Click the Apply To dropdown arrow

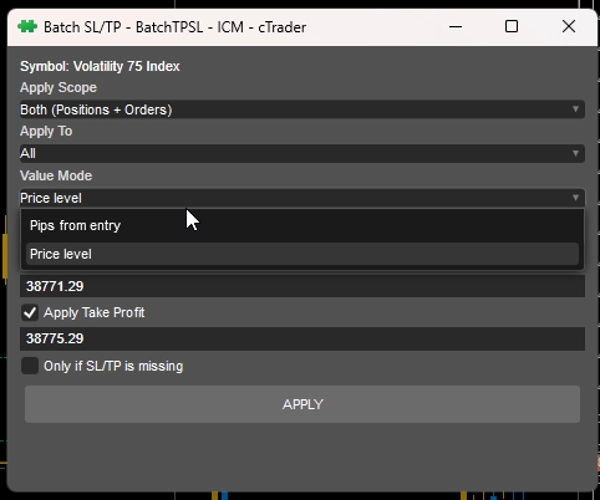[576, 154]
